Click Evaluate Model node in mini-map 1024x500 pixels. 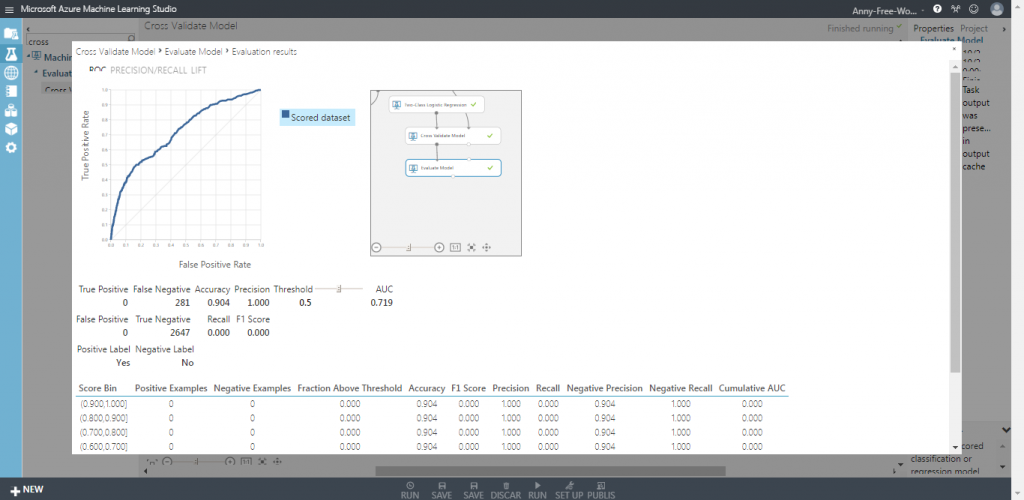[x=453, y=168]
